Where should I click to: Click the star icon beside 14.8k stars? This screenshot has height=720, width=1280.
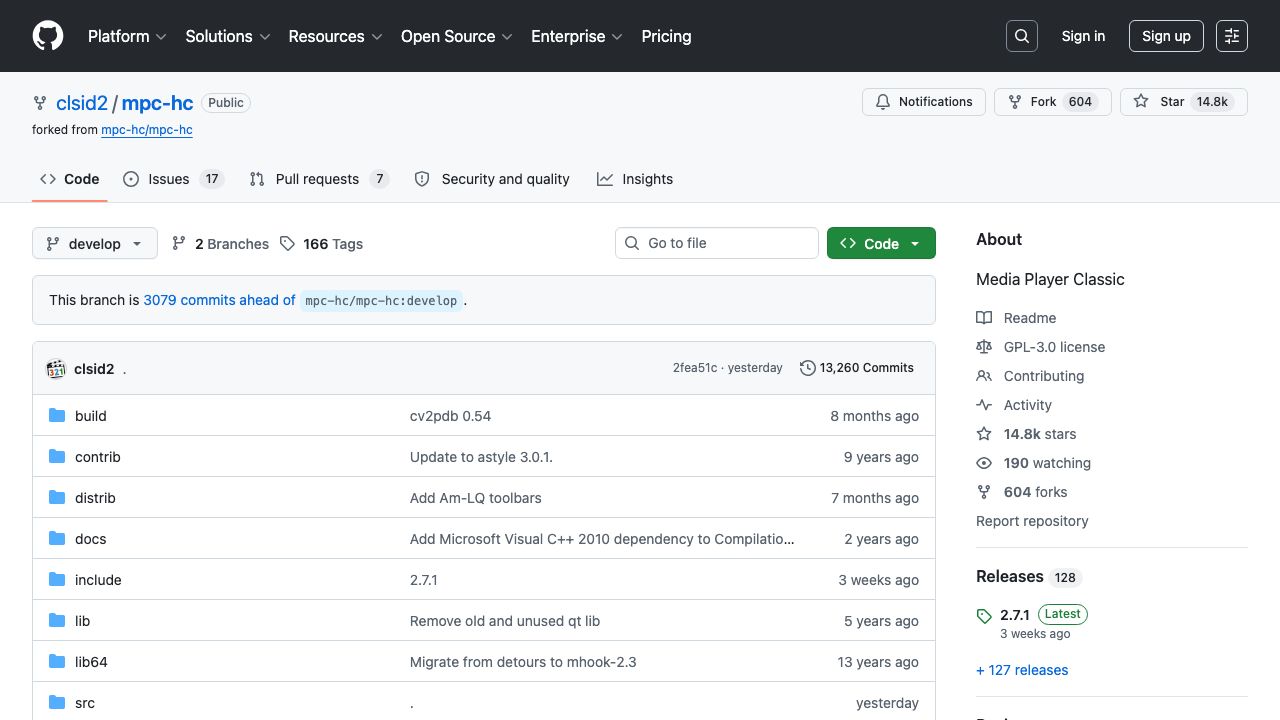click(x=984, y=434)
